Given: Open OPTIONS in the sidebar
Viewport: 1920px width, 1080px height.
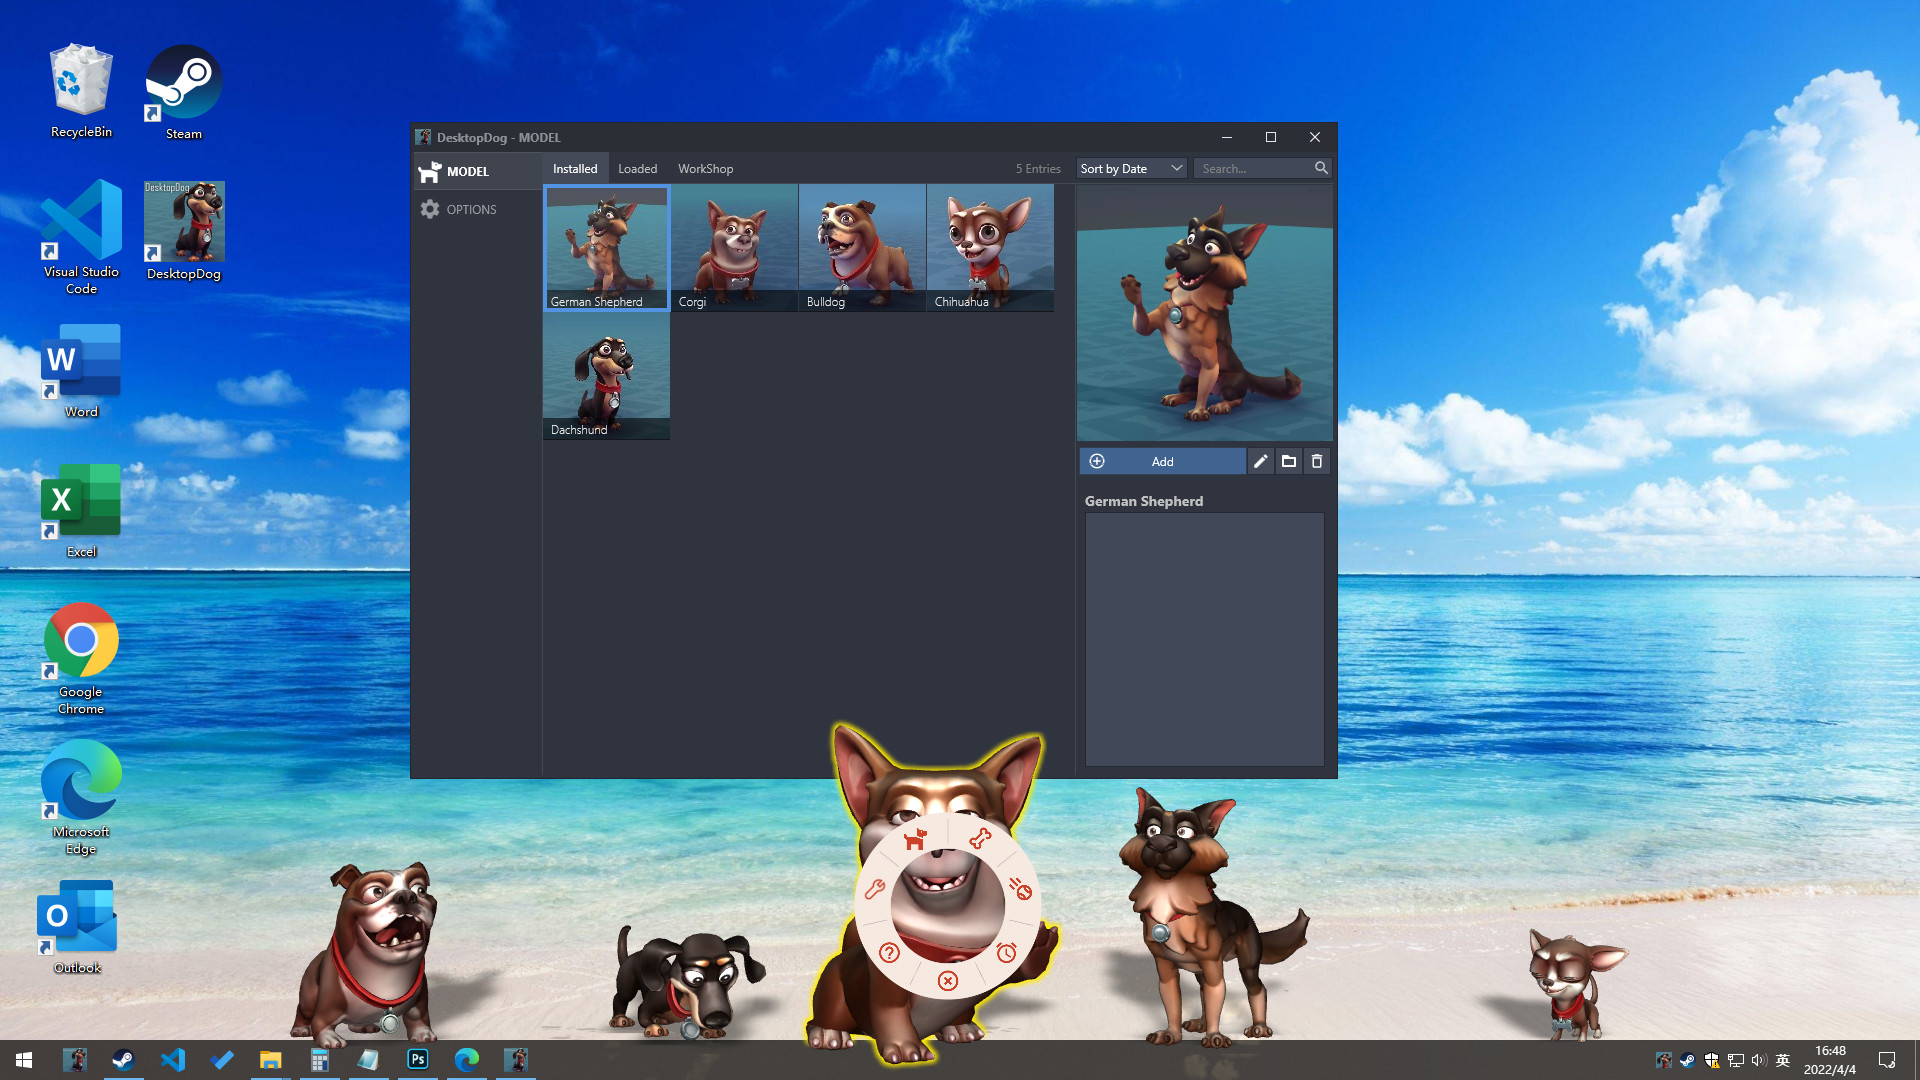Looking at the screenshot, I should 471,209.
